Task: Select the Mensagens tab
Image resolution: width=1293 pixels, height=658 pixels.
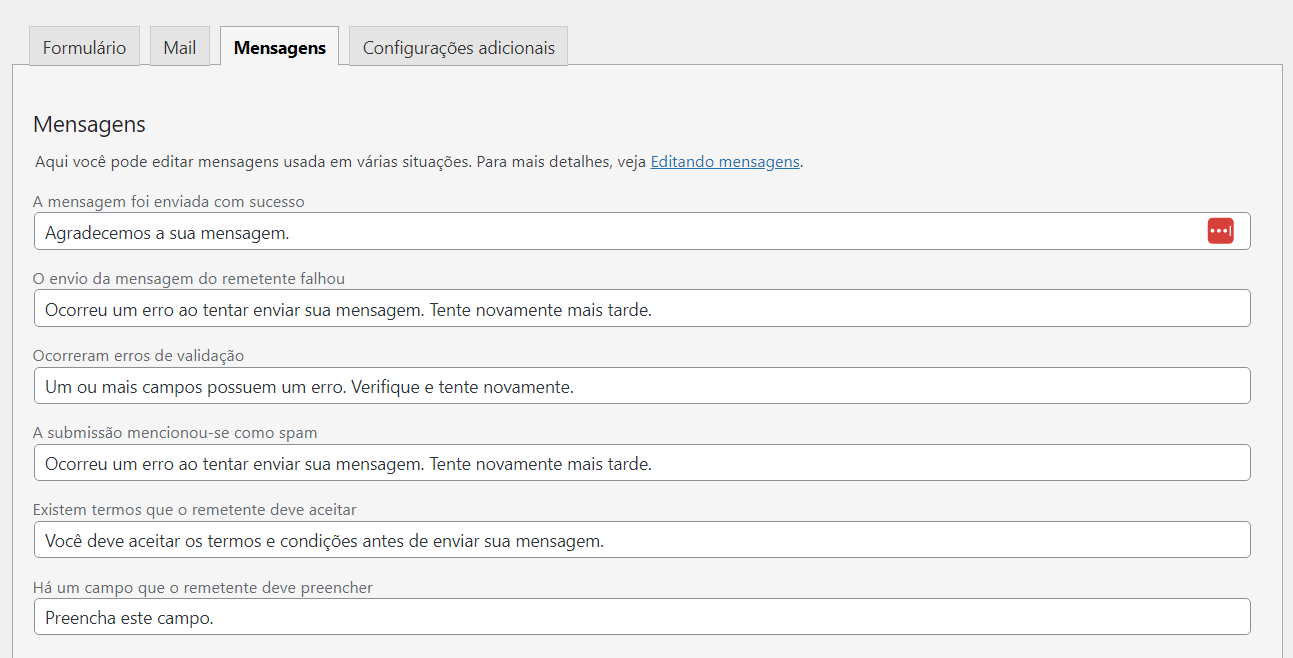Action: tap(279, 47)
